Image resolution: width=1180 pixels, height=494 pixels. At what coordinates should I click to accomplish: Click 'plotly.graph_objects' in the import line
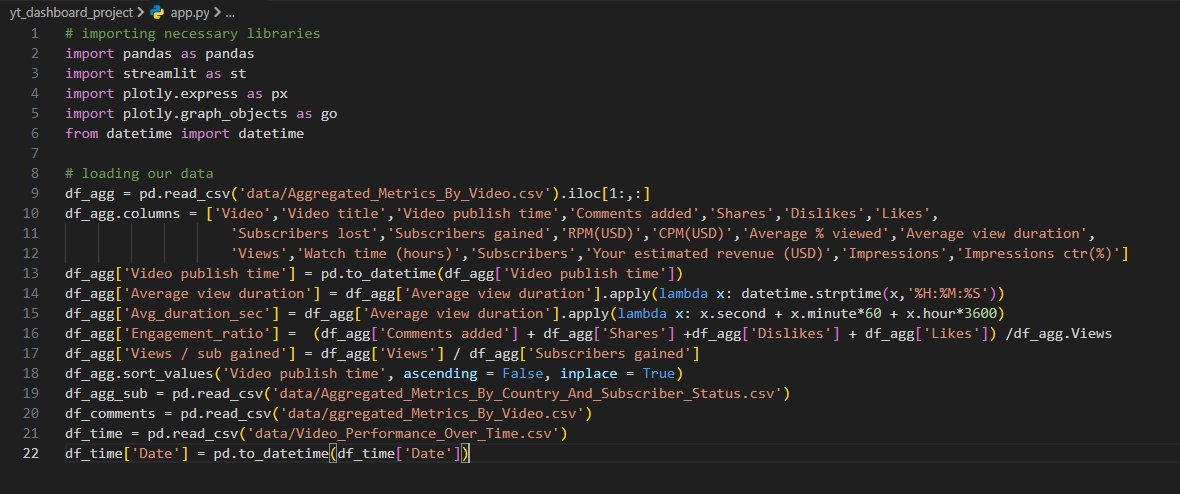tap(205, 114)
